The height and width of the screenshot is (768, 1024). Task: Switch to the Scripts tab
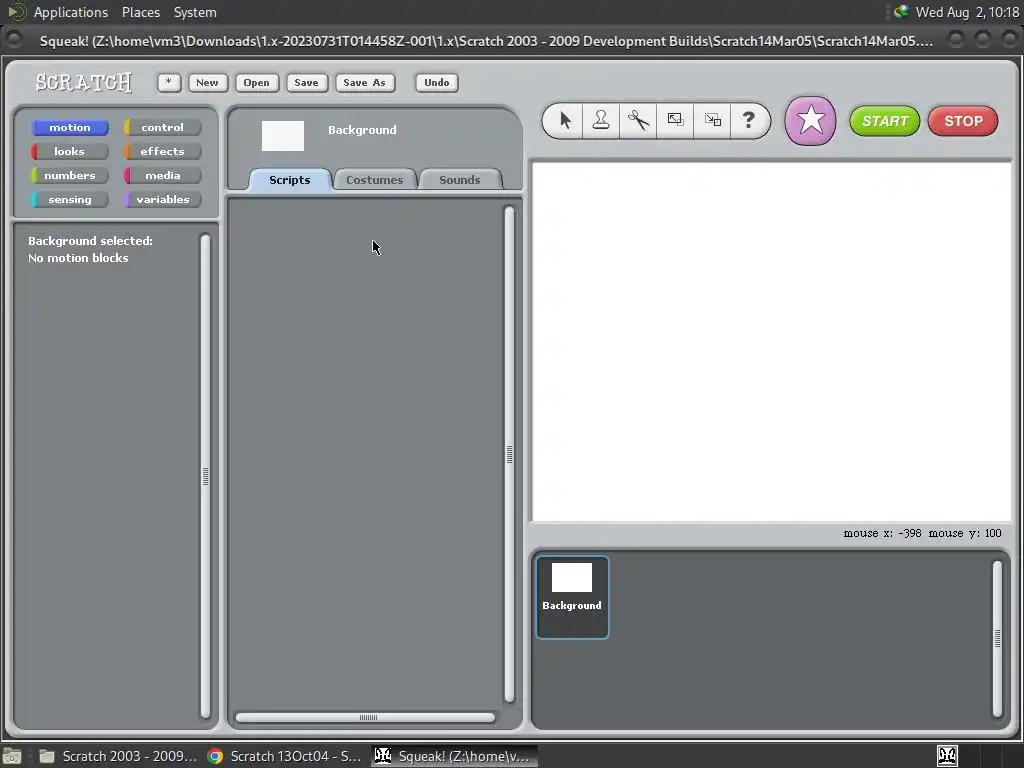(290, 180)
